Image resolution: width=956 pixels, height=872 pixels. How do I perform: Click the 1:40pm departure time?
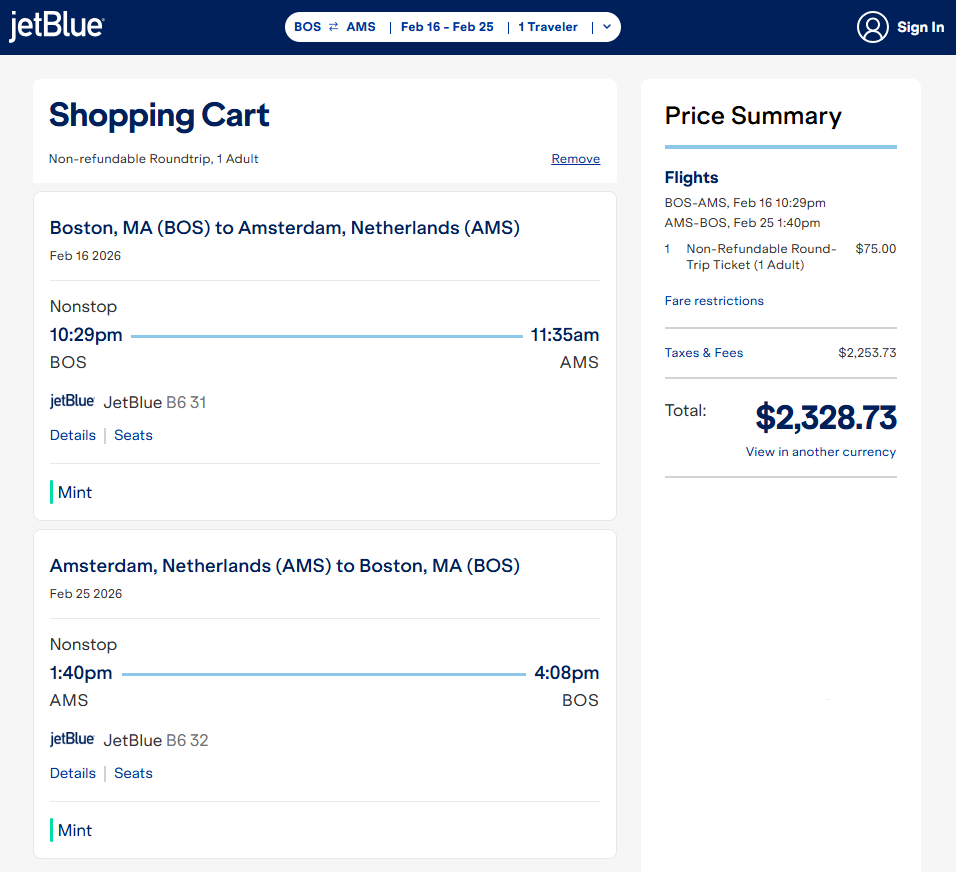(x=81, y=673)
